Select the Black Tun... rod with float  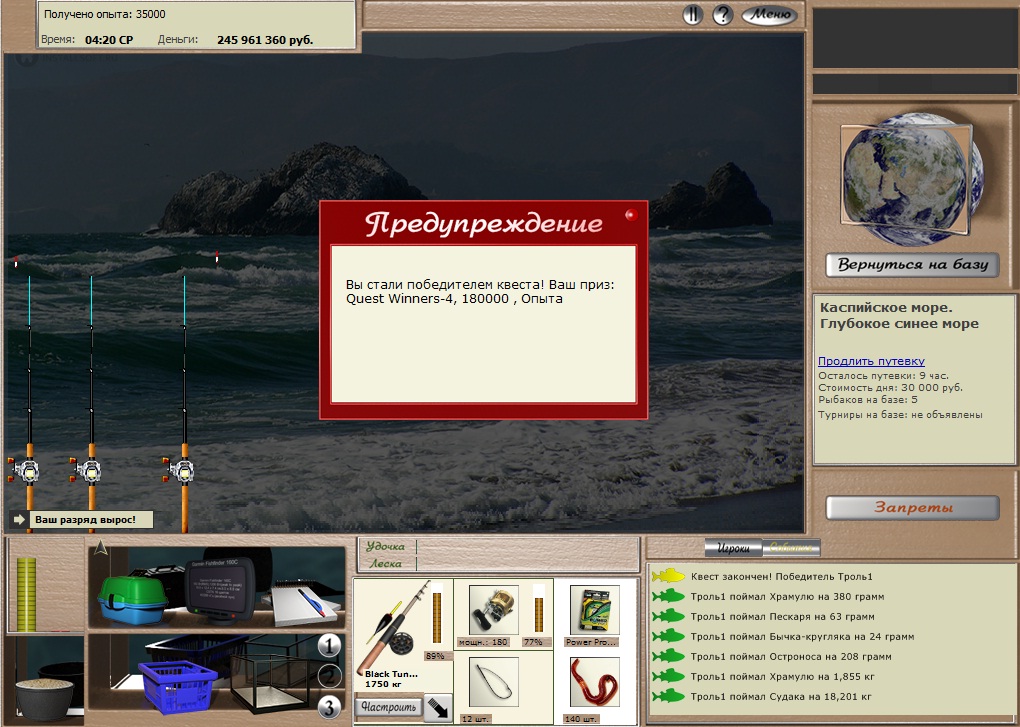392,629
